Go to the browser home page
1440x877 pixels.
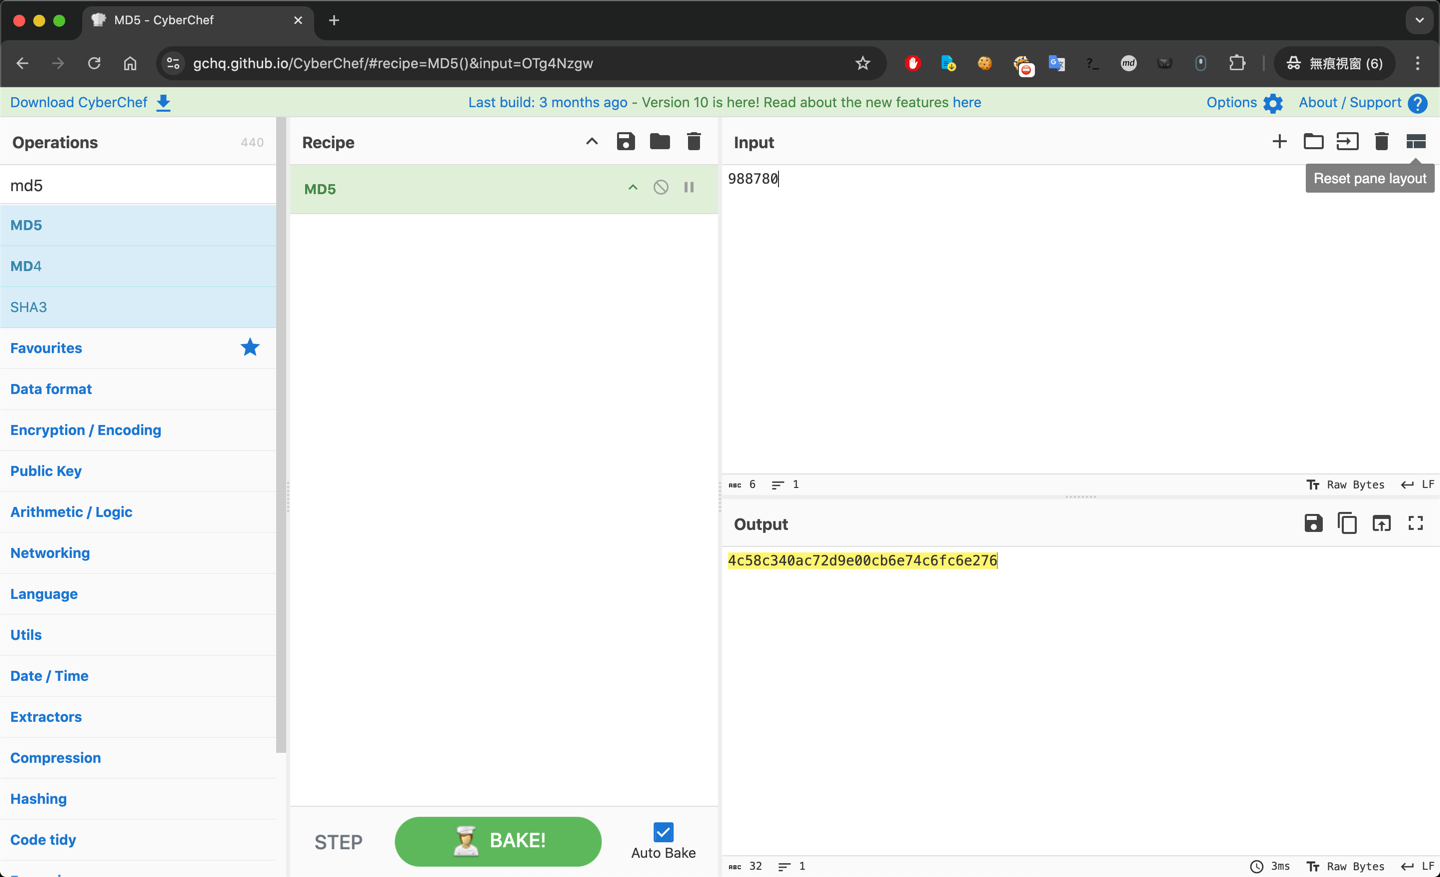130,63
